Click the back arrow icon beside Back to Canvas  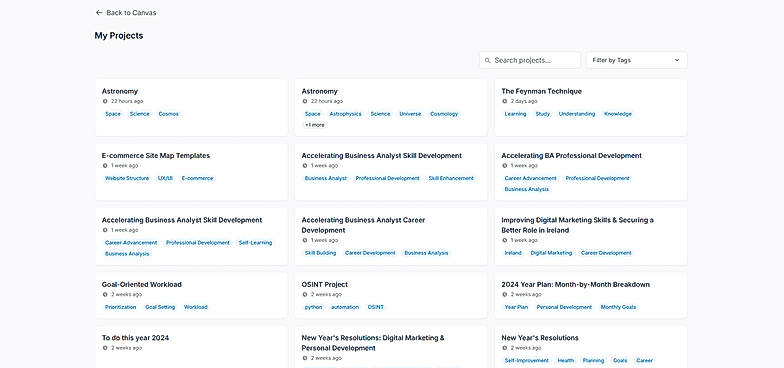[x=99, y=12]
